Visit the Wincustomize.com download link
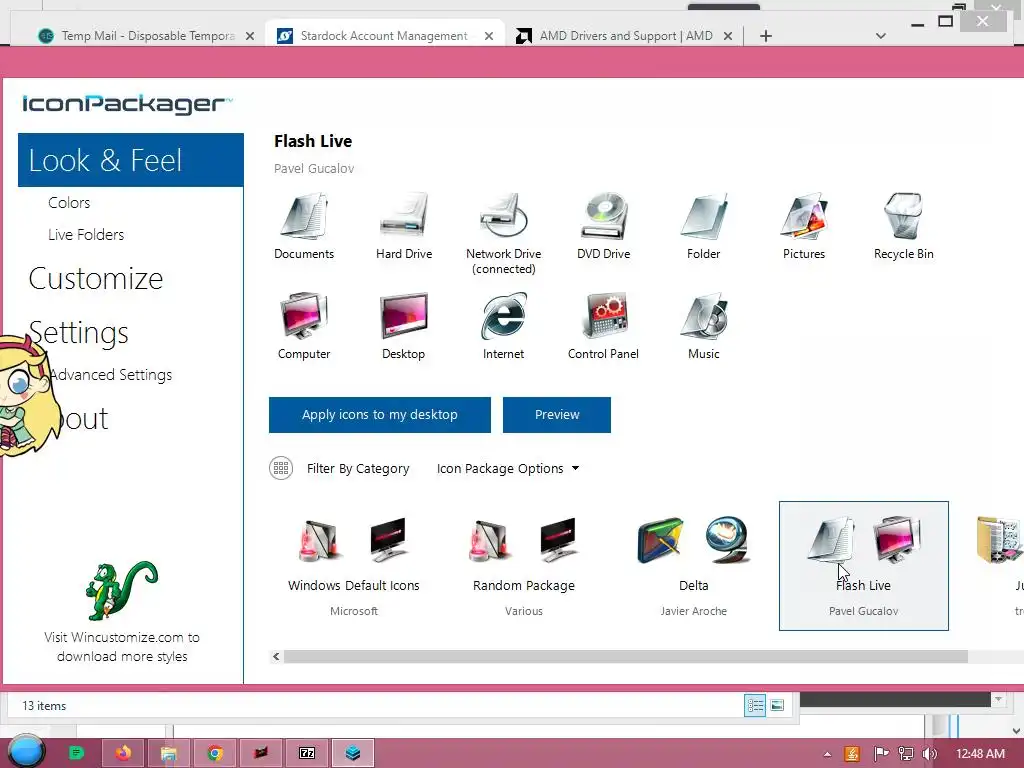 (122, 647)
